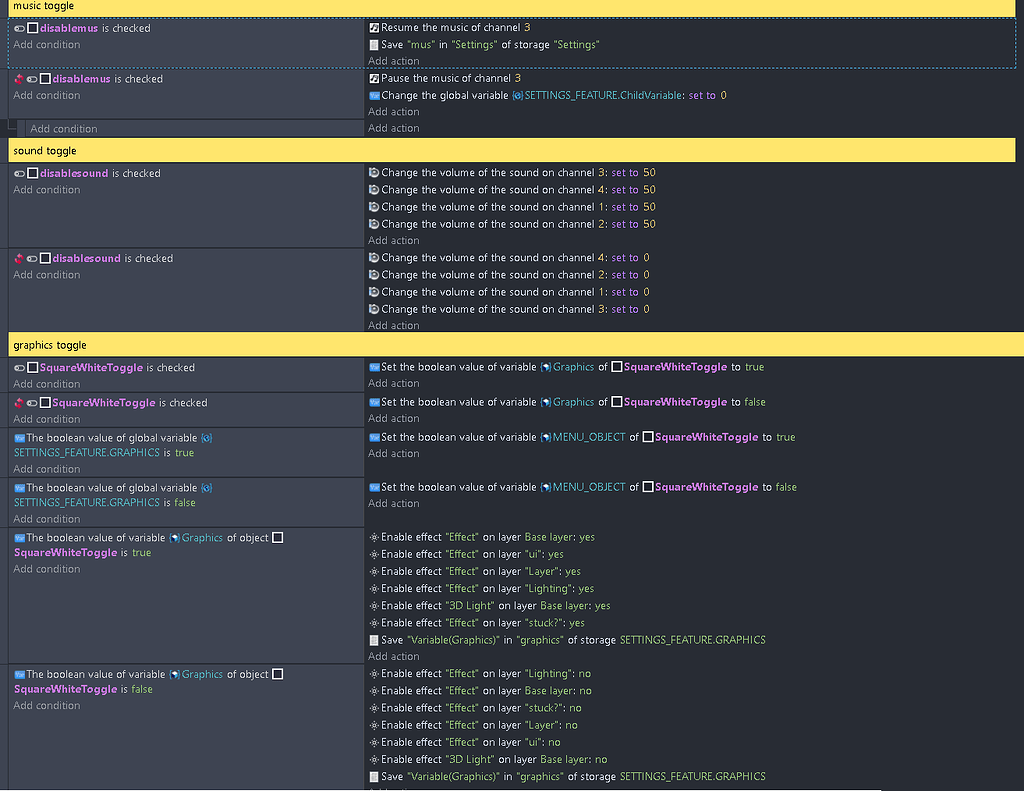The width and height of the screenshot is (1024, 791).
Task: Click the checkbox icon of first disablemus condition
Action: coord(33,29)
